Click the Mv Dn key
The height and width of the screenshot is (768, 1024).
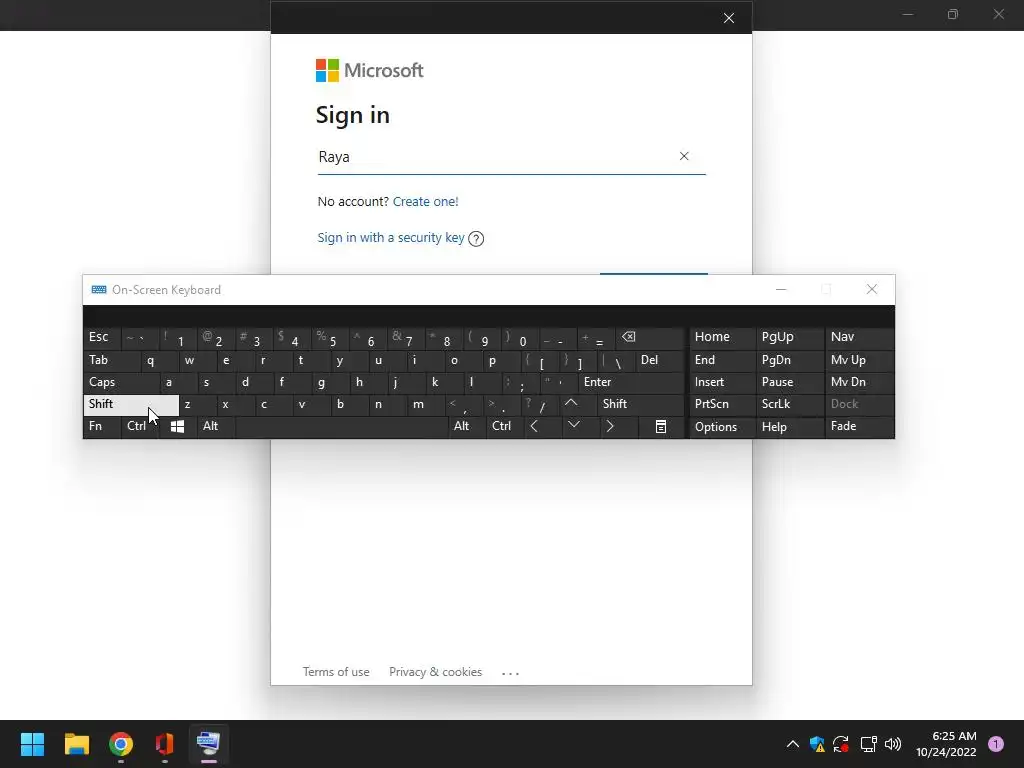click(859, 382)
